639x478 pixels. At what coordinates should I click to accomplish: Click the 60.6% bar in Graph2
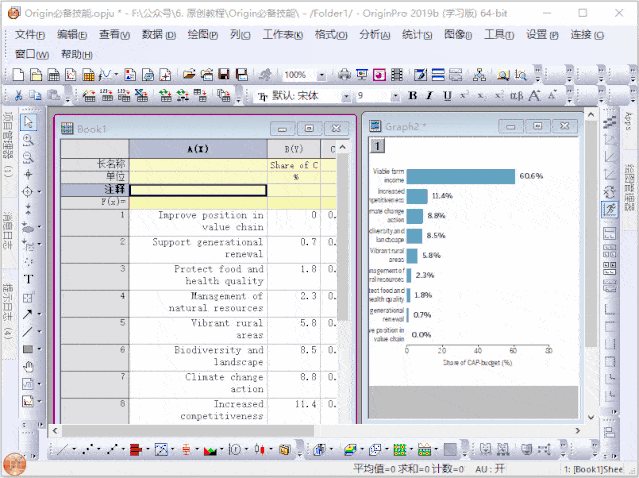[x=461, y=176]
